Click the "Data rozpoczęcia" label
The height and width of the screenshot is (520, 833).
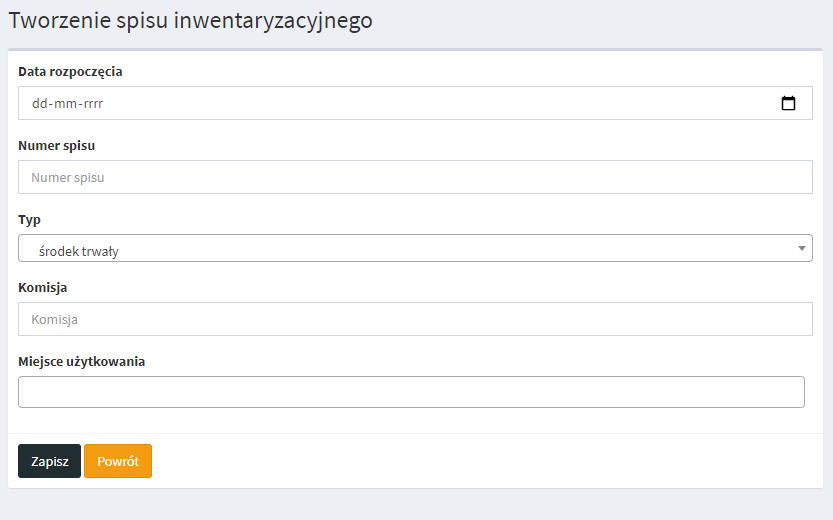tap(70, 71)
